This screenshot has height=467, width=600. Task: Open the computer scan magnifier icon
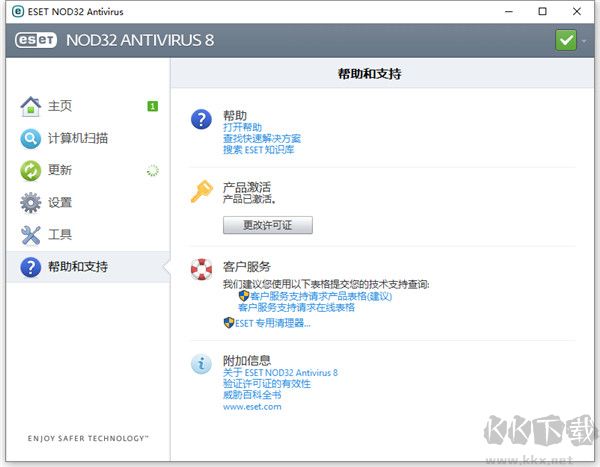click(x=31, y=139)
